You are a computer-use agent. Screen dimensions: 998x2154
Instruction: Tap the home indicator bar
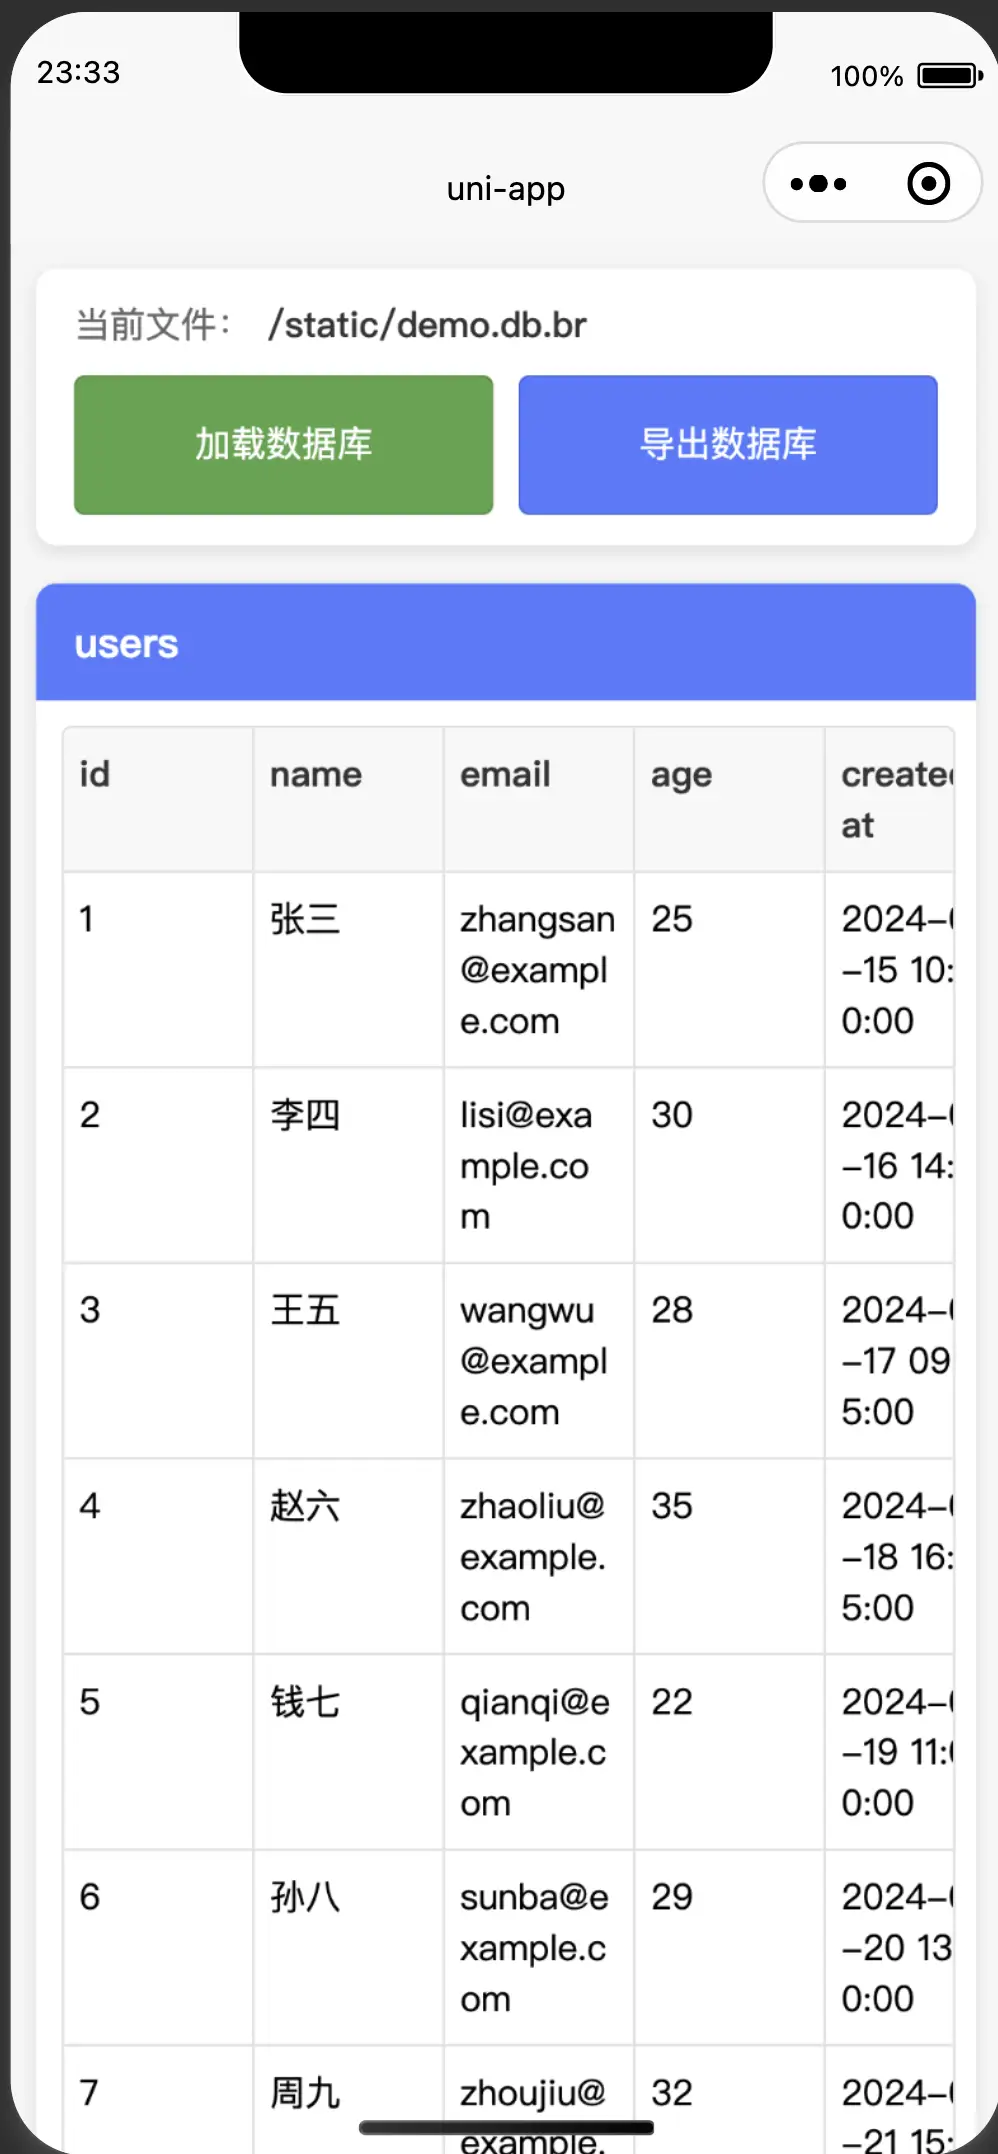(x=506, y=2127)
